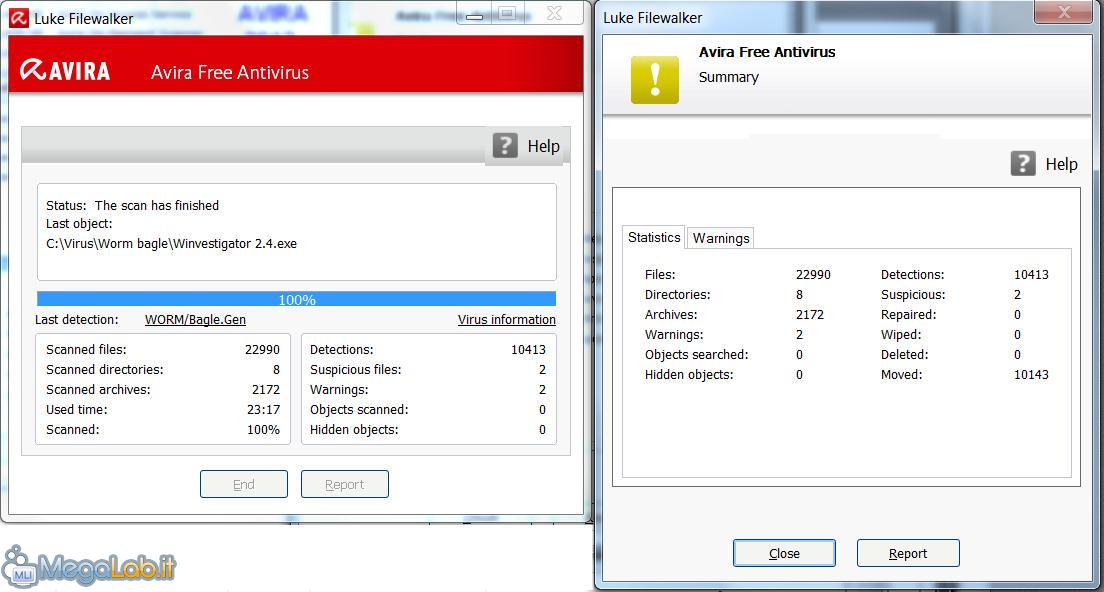Click the Report button in scan window
Screen dimensions: 1104x592
[345, 484]
